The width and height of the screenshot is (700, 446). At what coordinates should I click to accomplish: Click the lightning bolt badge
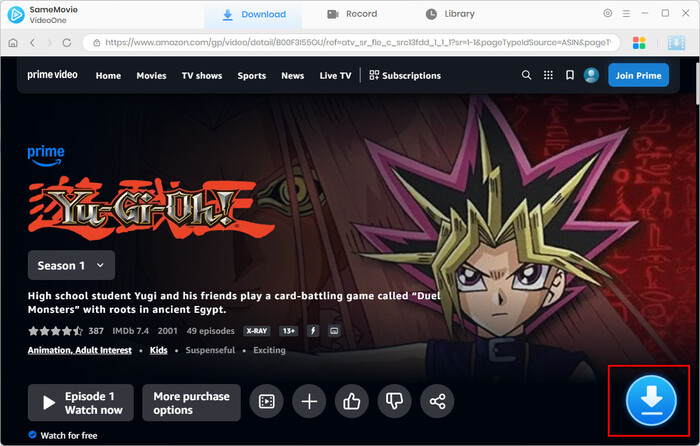[313, 331]
